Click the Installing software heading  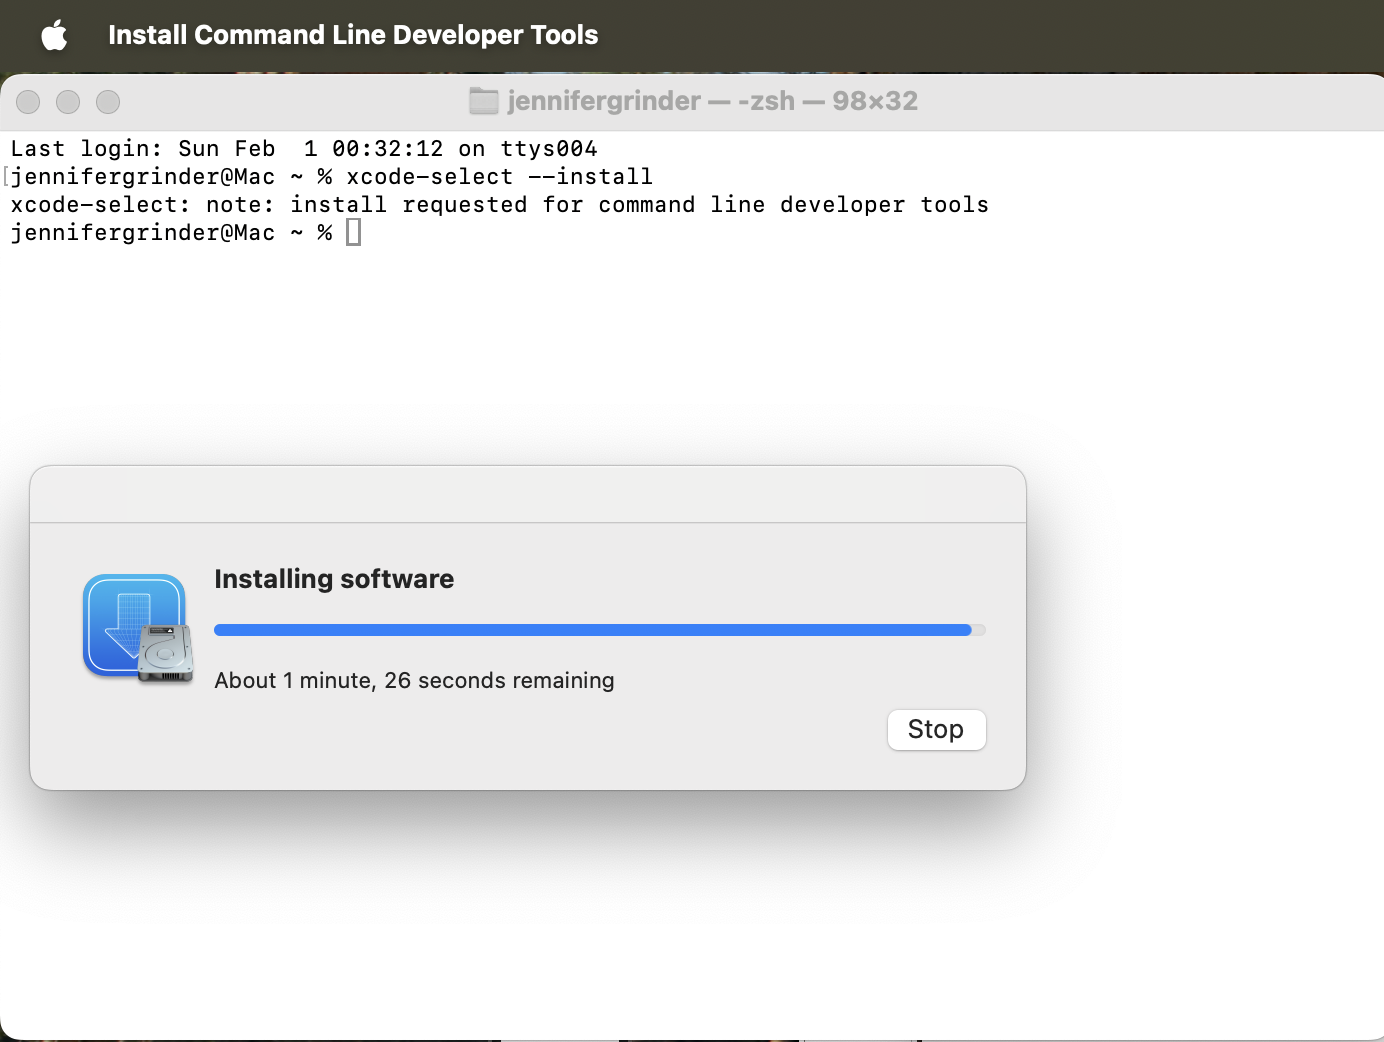334,579
